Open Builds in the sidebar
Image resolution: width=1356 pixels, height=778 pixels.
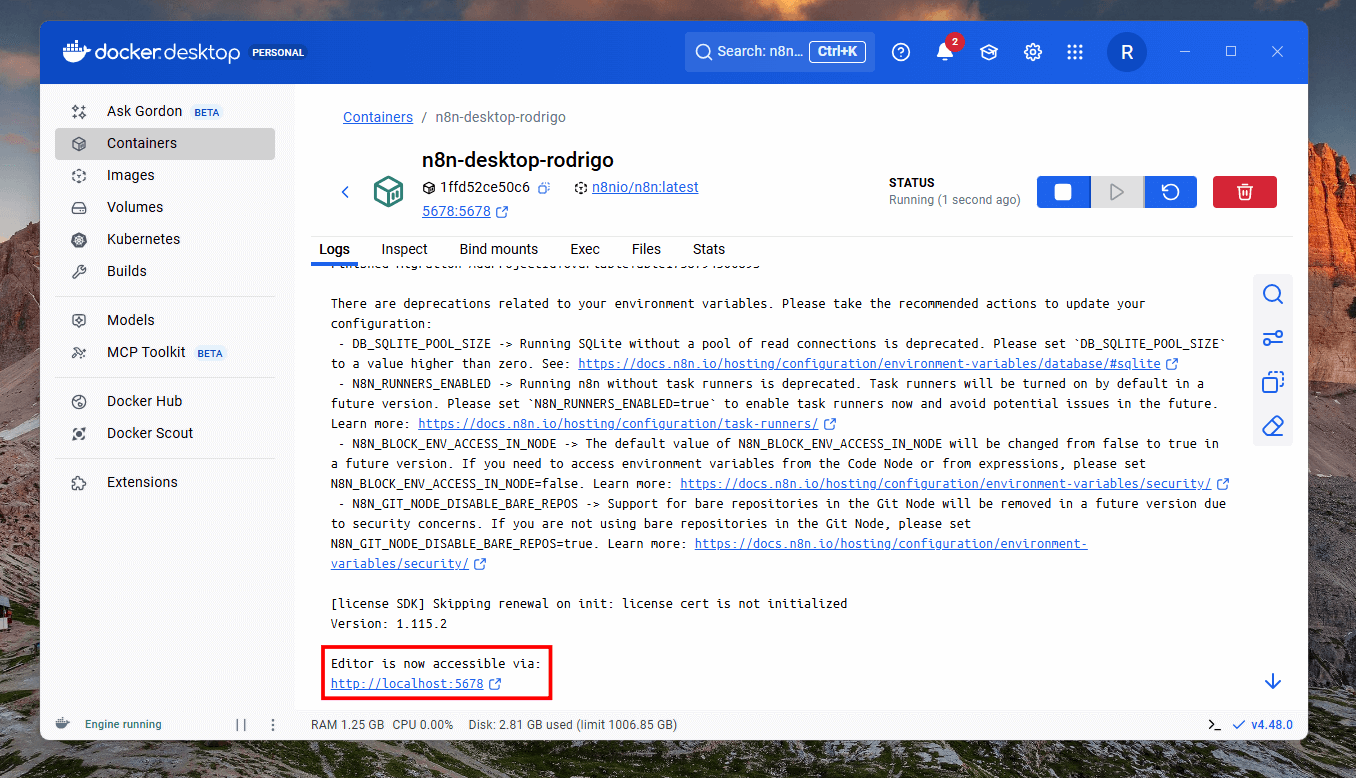165,272
